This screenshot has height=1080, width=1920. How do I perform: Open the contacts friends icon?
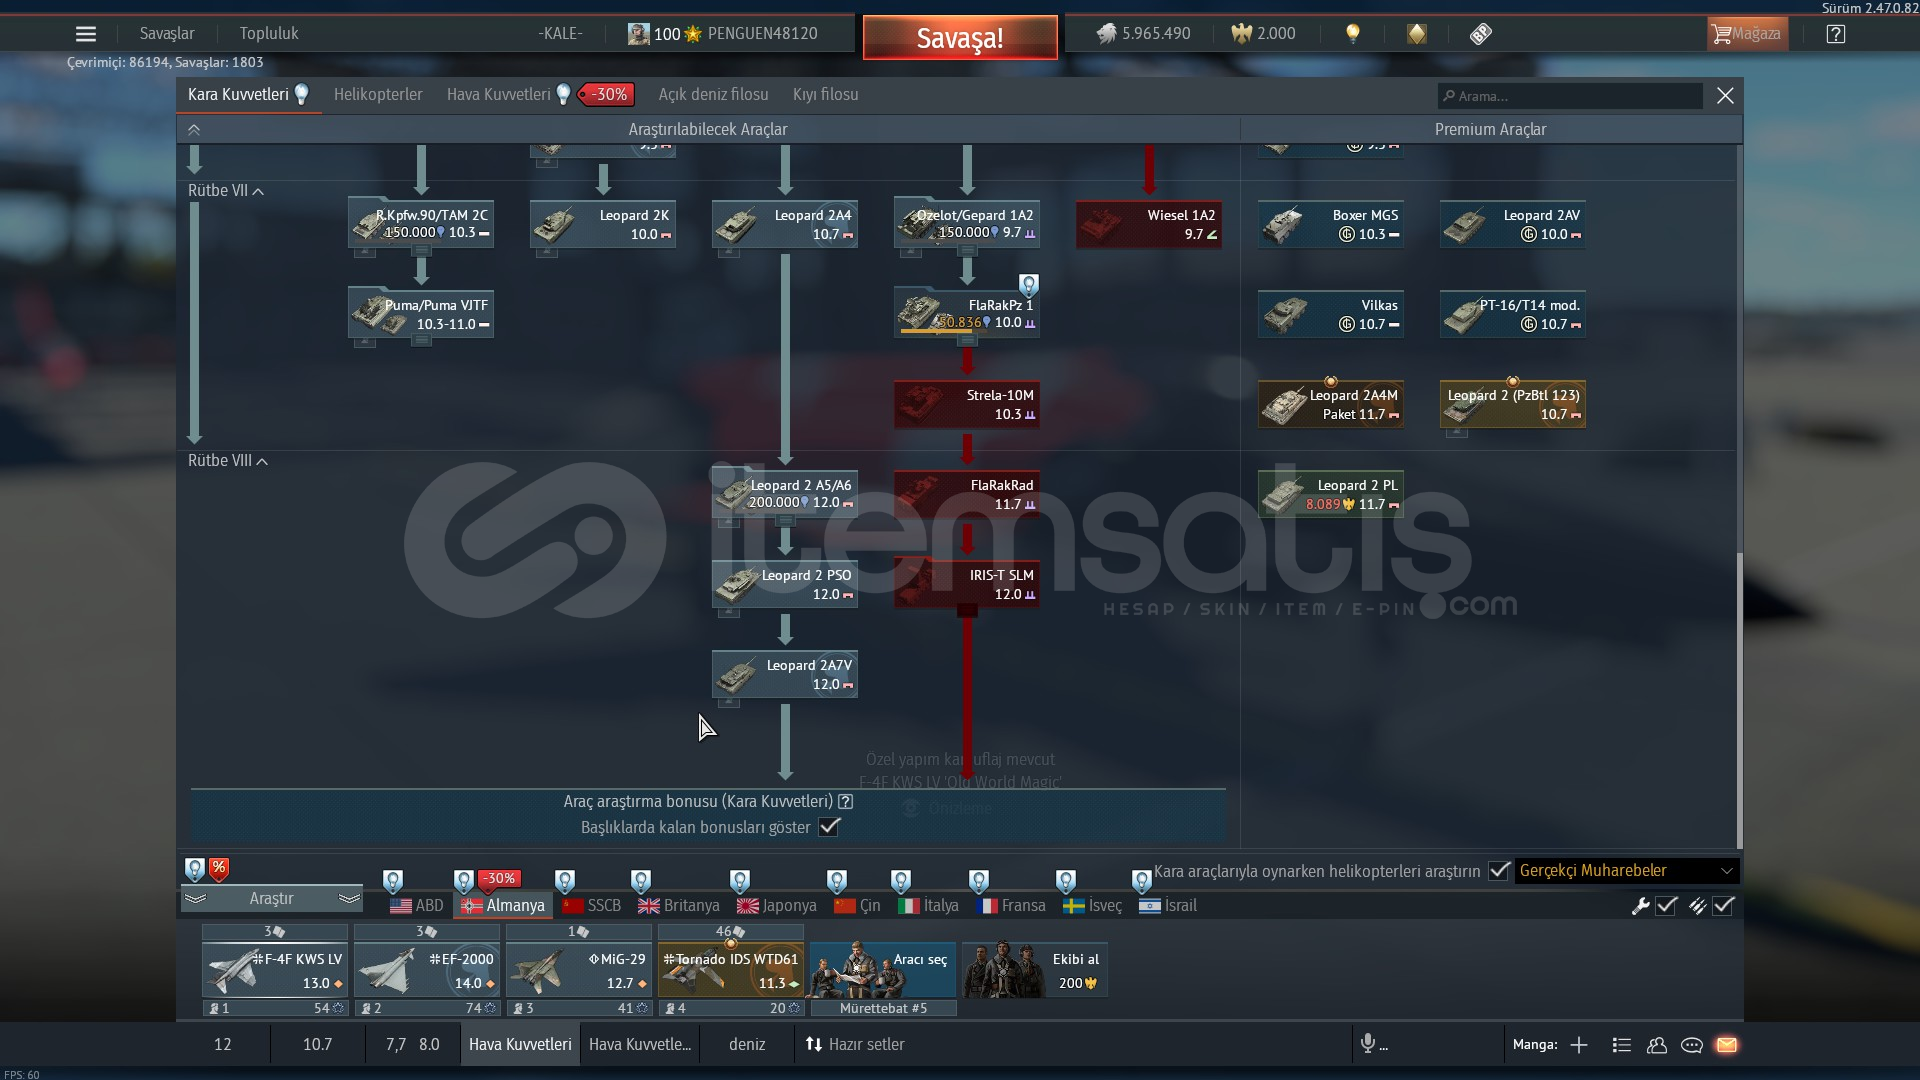pos(1657,1045)
